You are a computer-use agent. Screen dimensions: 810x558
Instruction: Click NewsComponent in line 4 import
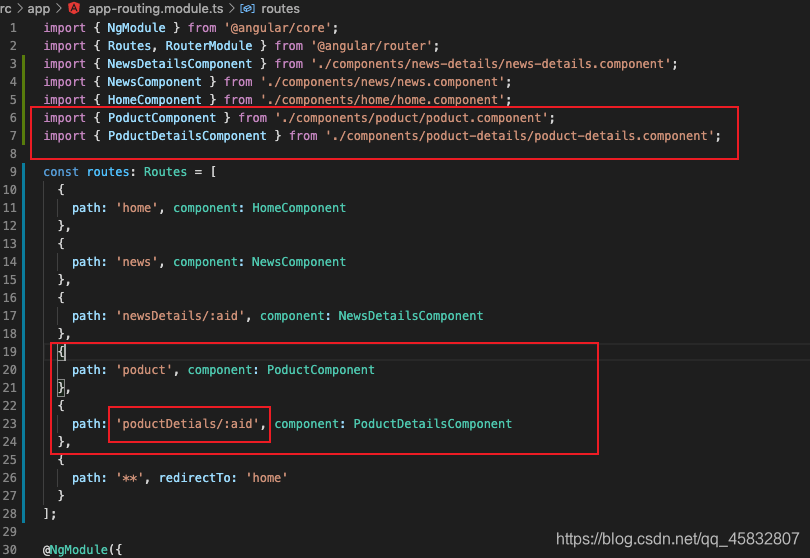(154, 82)
